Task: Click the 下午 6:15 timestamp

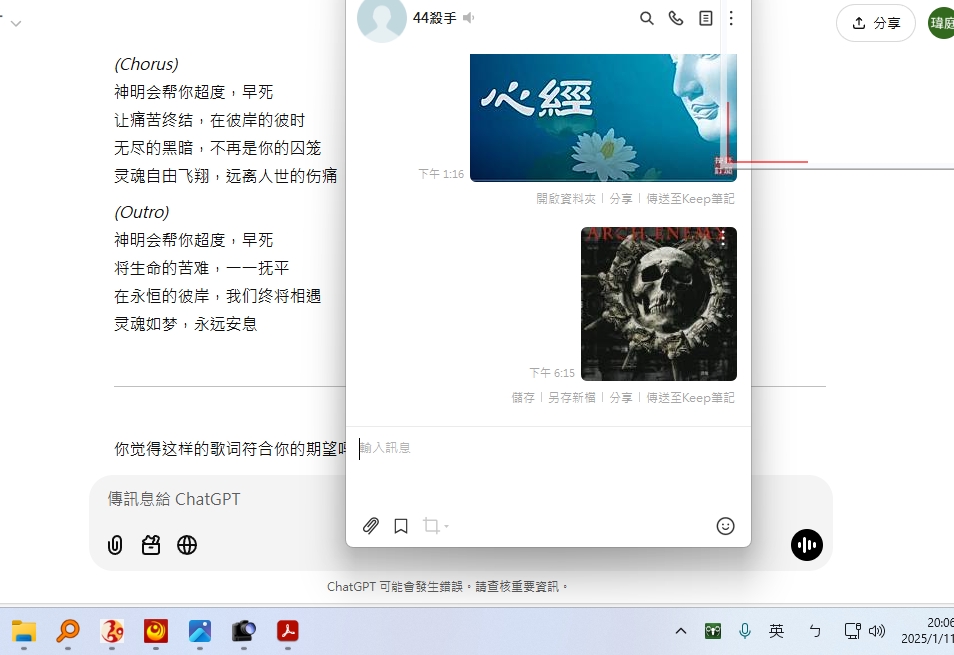Action: 552,373
